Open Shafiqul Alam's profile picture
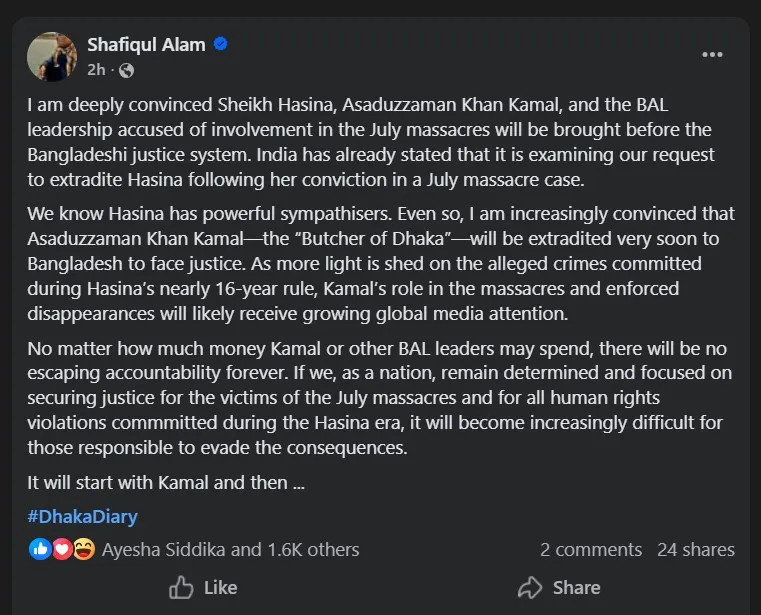 [x=52, y=56]
